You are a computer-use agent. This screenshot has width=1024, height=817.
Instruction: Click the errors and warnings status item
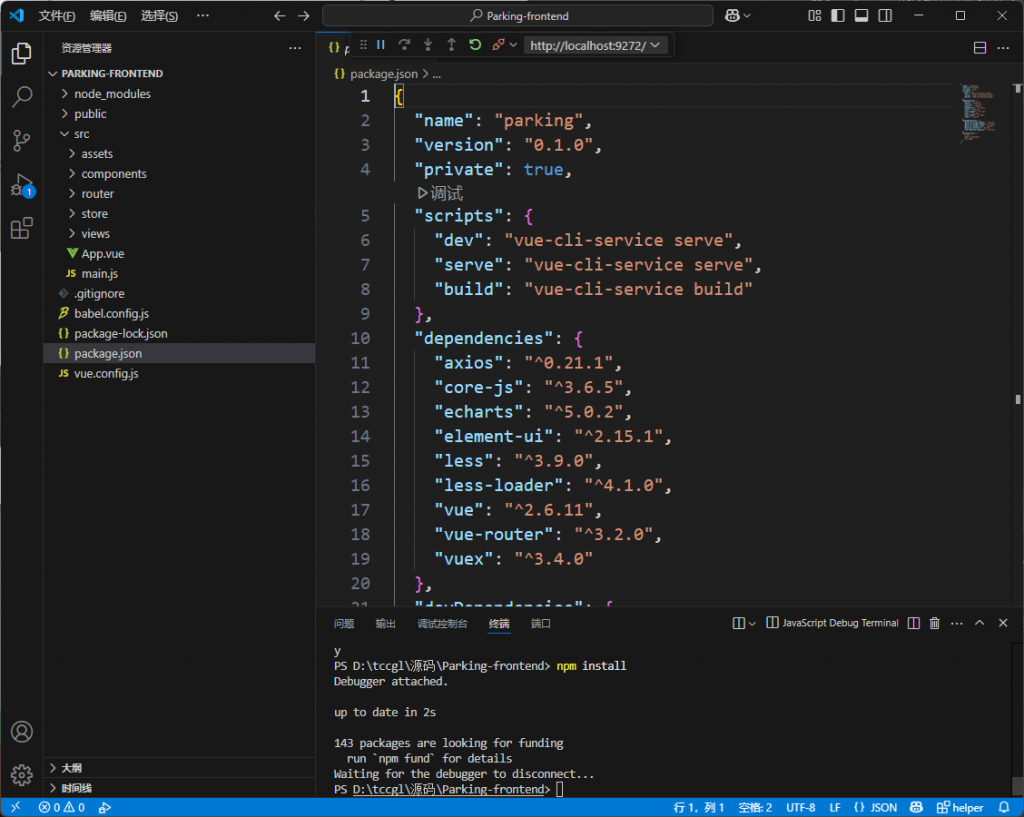[62, 808]
